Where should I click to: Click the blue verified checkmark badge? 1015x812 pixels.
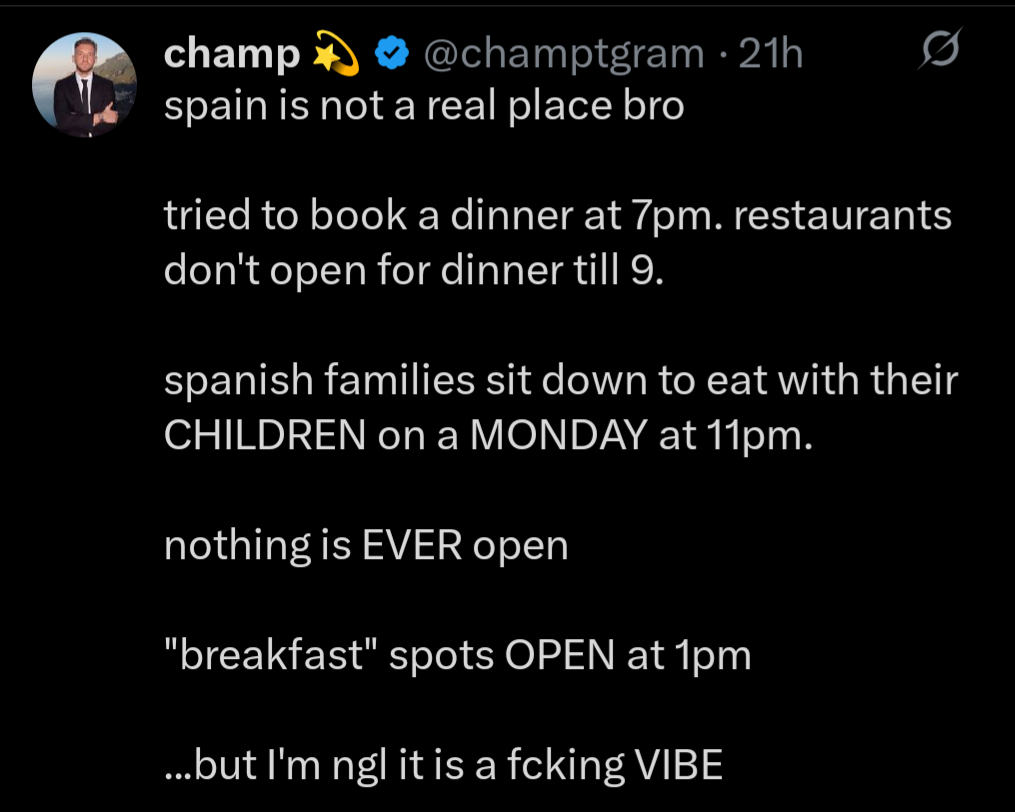click(x=389, y=54)
